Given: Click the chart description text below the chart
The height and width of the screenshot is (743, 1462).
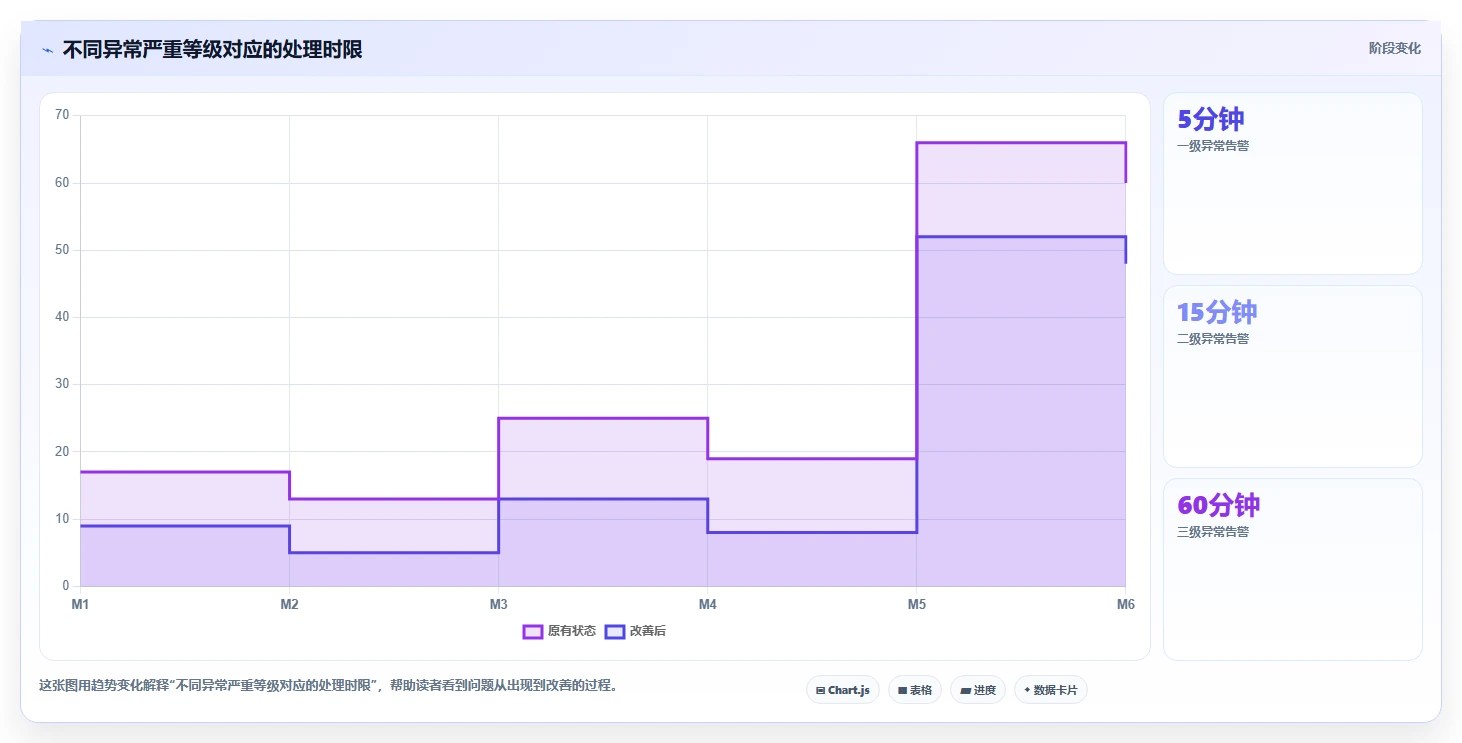Looking at the screenshot, I should [x=328, y=686].
